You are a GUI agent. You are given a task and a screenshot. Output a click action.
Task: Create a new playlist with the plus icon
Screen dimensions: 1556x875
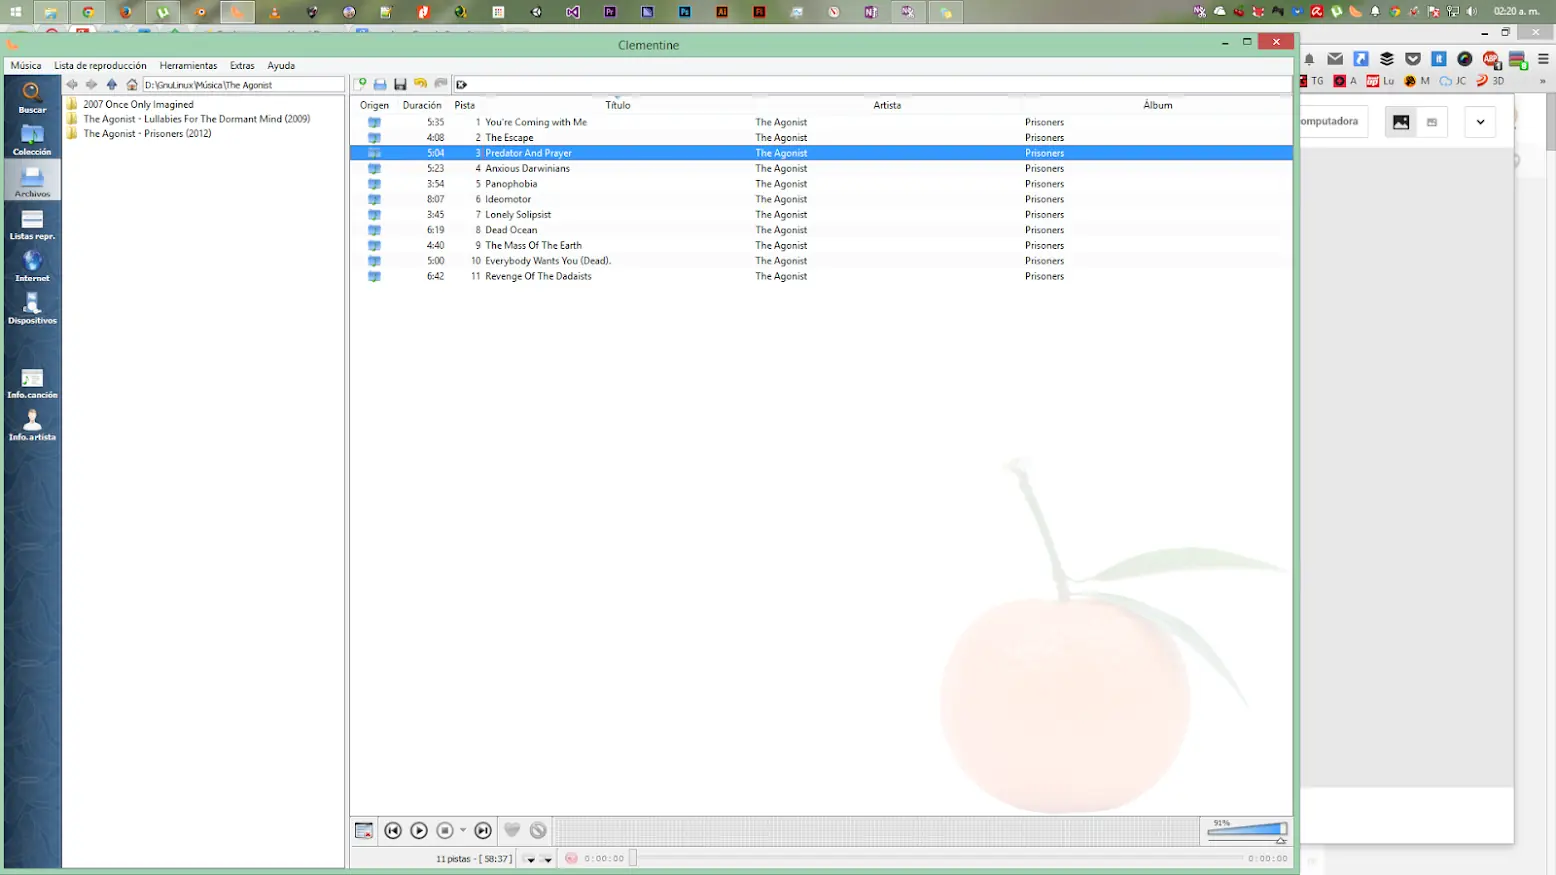[361, 84]
